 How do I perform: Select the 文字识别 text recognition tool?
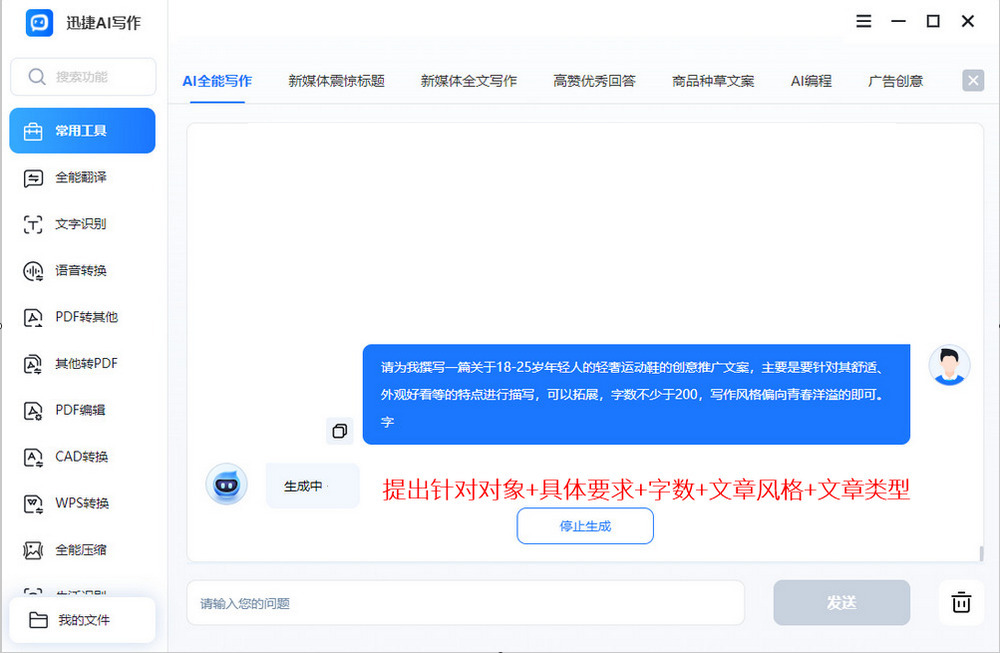[83, 224]
